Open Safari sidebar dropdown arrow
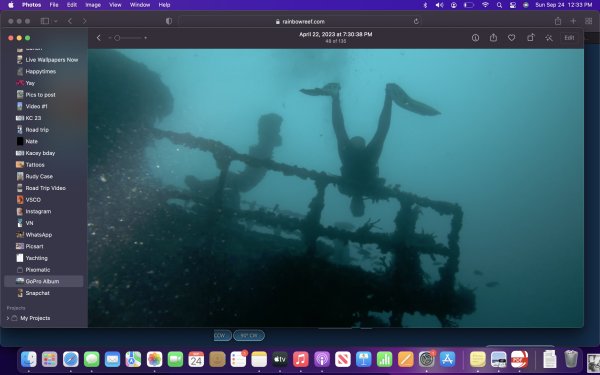This screenshot has height=375, width=600. click(56, 21)
